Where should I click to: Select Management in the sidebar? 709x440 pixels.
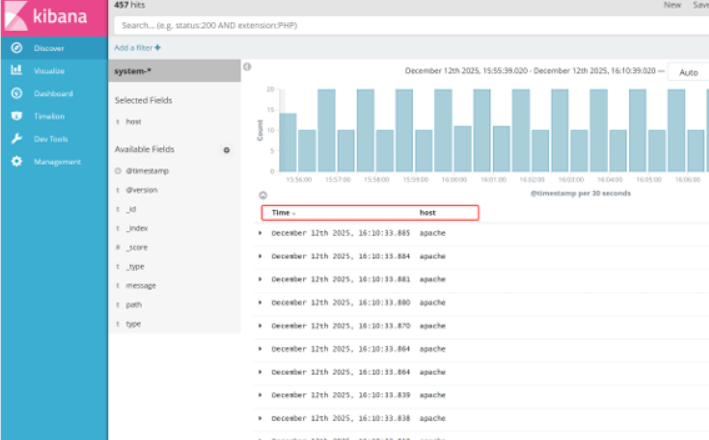[x=54, y=161]
